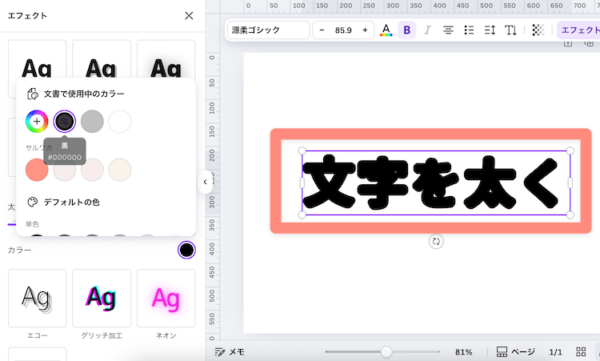The image size is (600, 361).
Task: Click 文書で使用中のカラー palette icon
Action: 33,94
